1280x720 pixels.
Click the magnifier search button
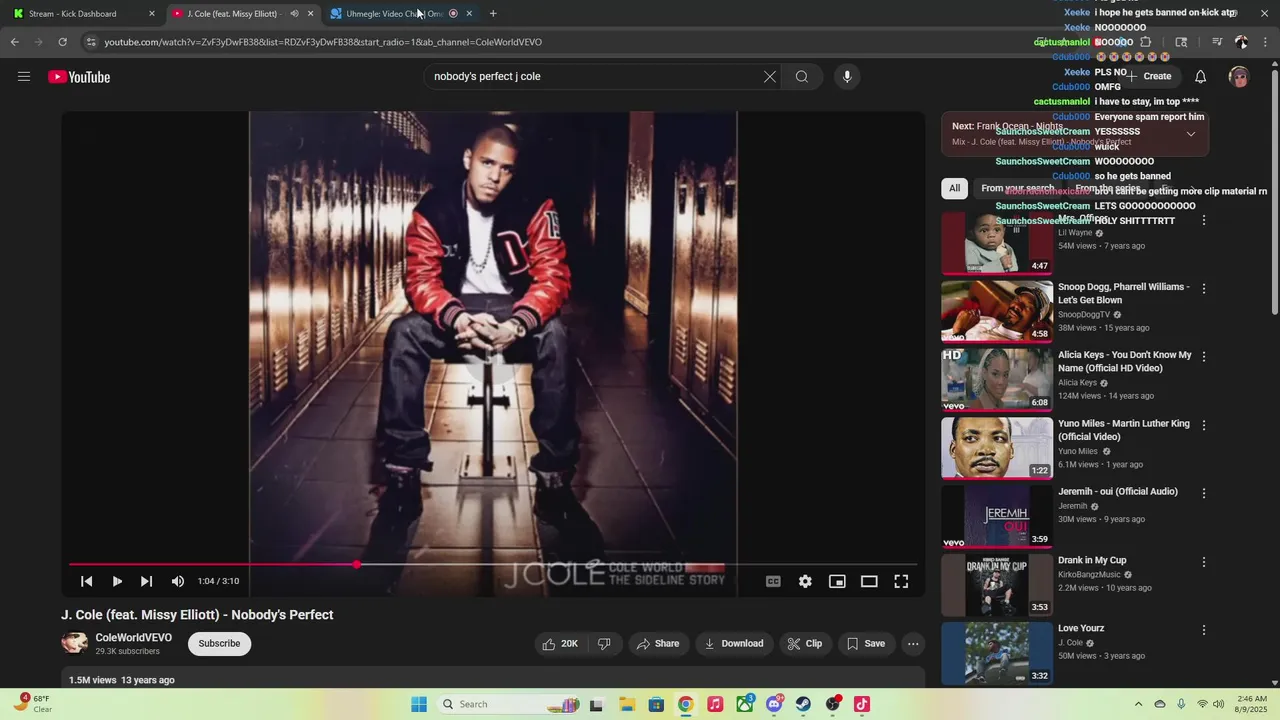click(x=802, y=77)
